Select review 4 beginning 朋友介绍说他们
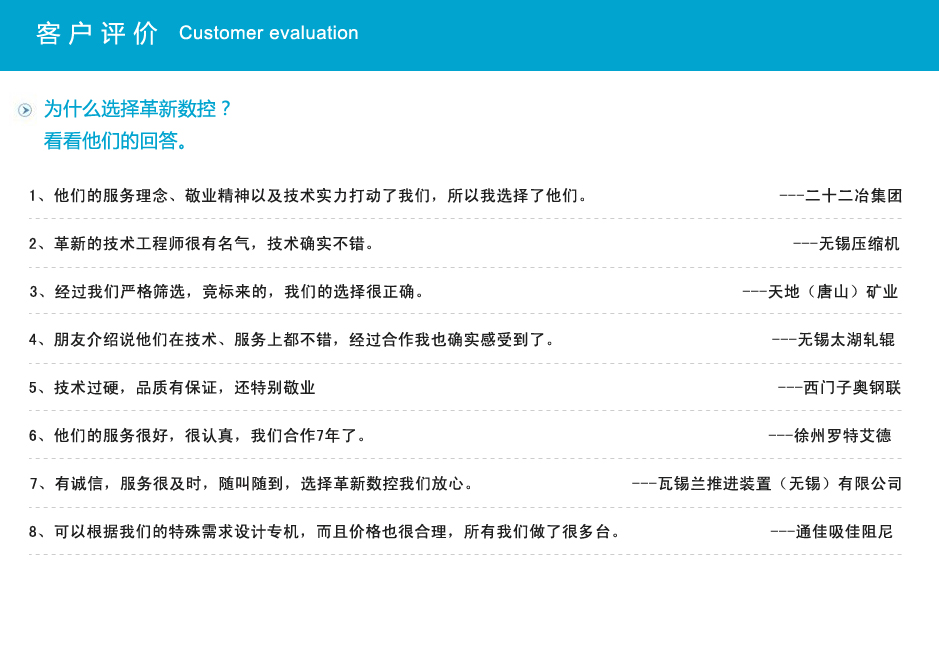Viewport: 939px width, 650px height. [292, 340]
